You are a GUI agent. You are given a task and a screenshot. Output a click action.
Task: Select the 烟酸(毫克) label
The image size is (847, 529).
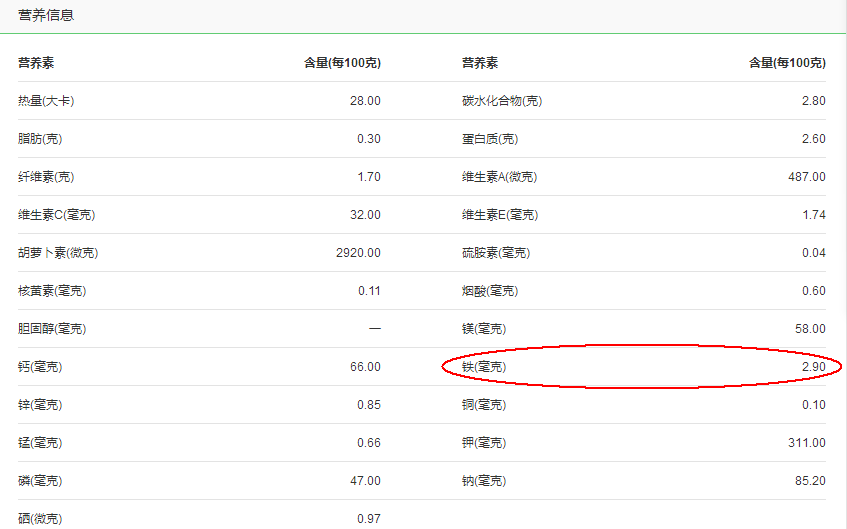[490, 291]
